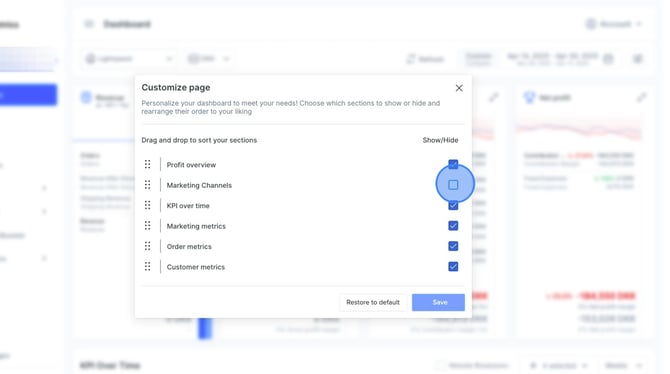Grab the Marketing Channels drag handle
The width and height of the screenshot is (670, 374).
click(x=147, y=185)
